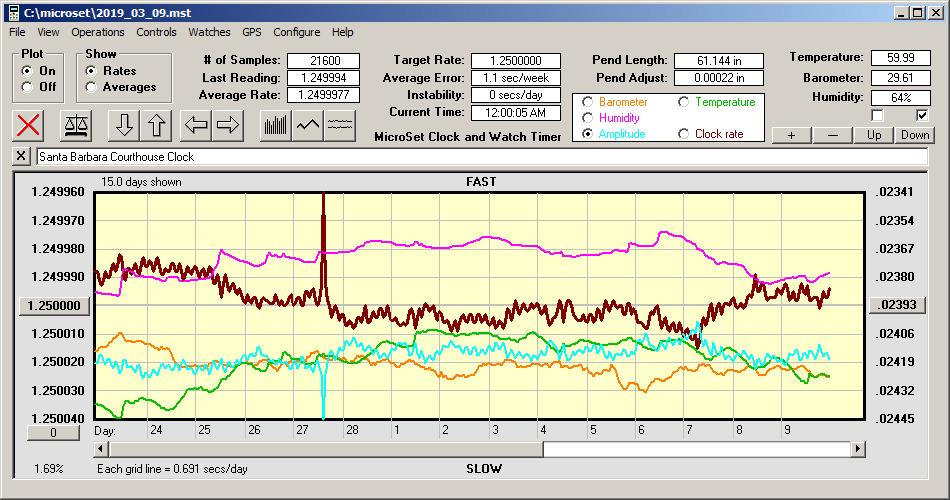
Task: Click the down arrow toolbar button
Action: 124,125
